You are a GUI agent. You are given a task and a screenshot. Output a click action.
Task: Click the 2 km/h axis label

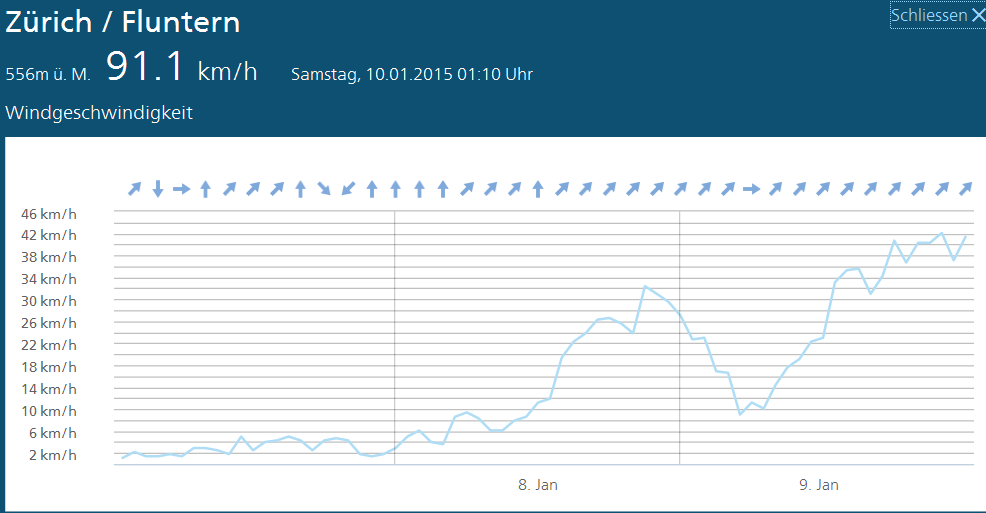[x=53, y=455]
